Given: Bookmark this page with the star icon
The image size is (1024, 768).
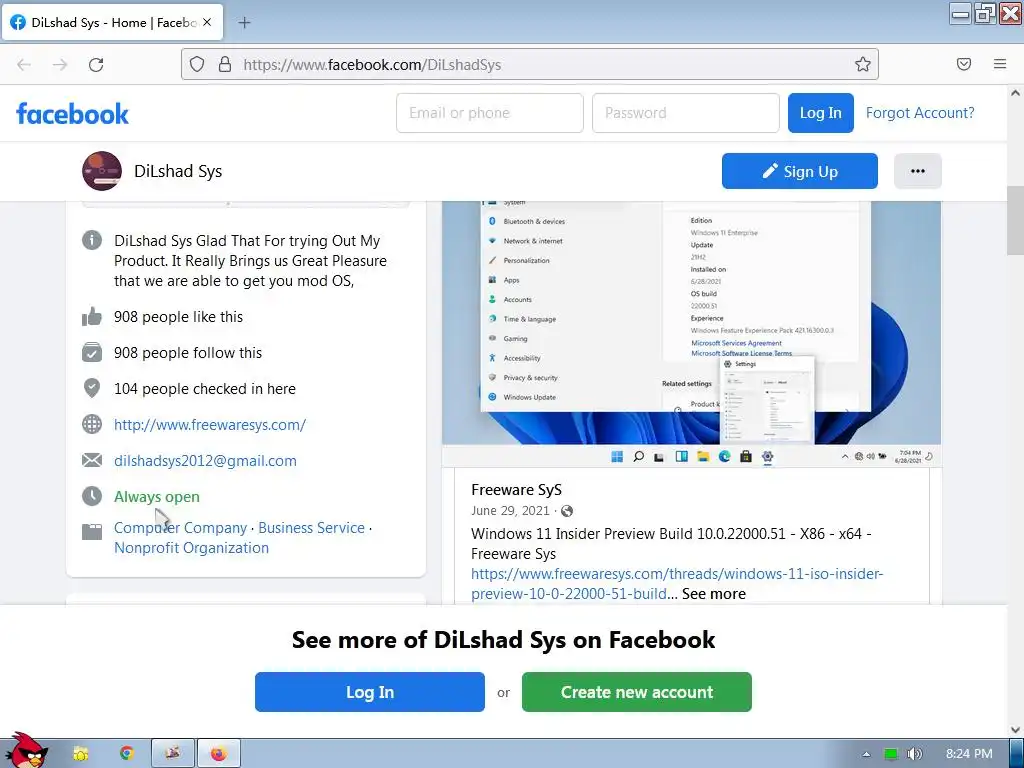Looking at the screenshot, I should coord(863,64).
